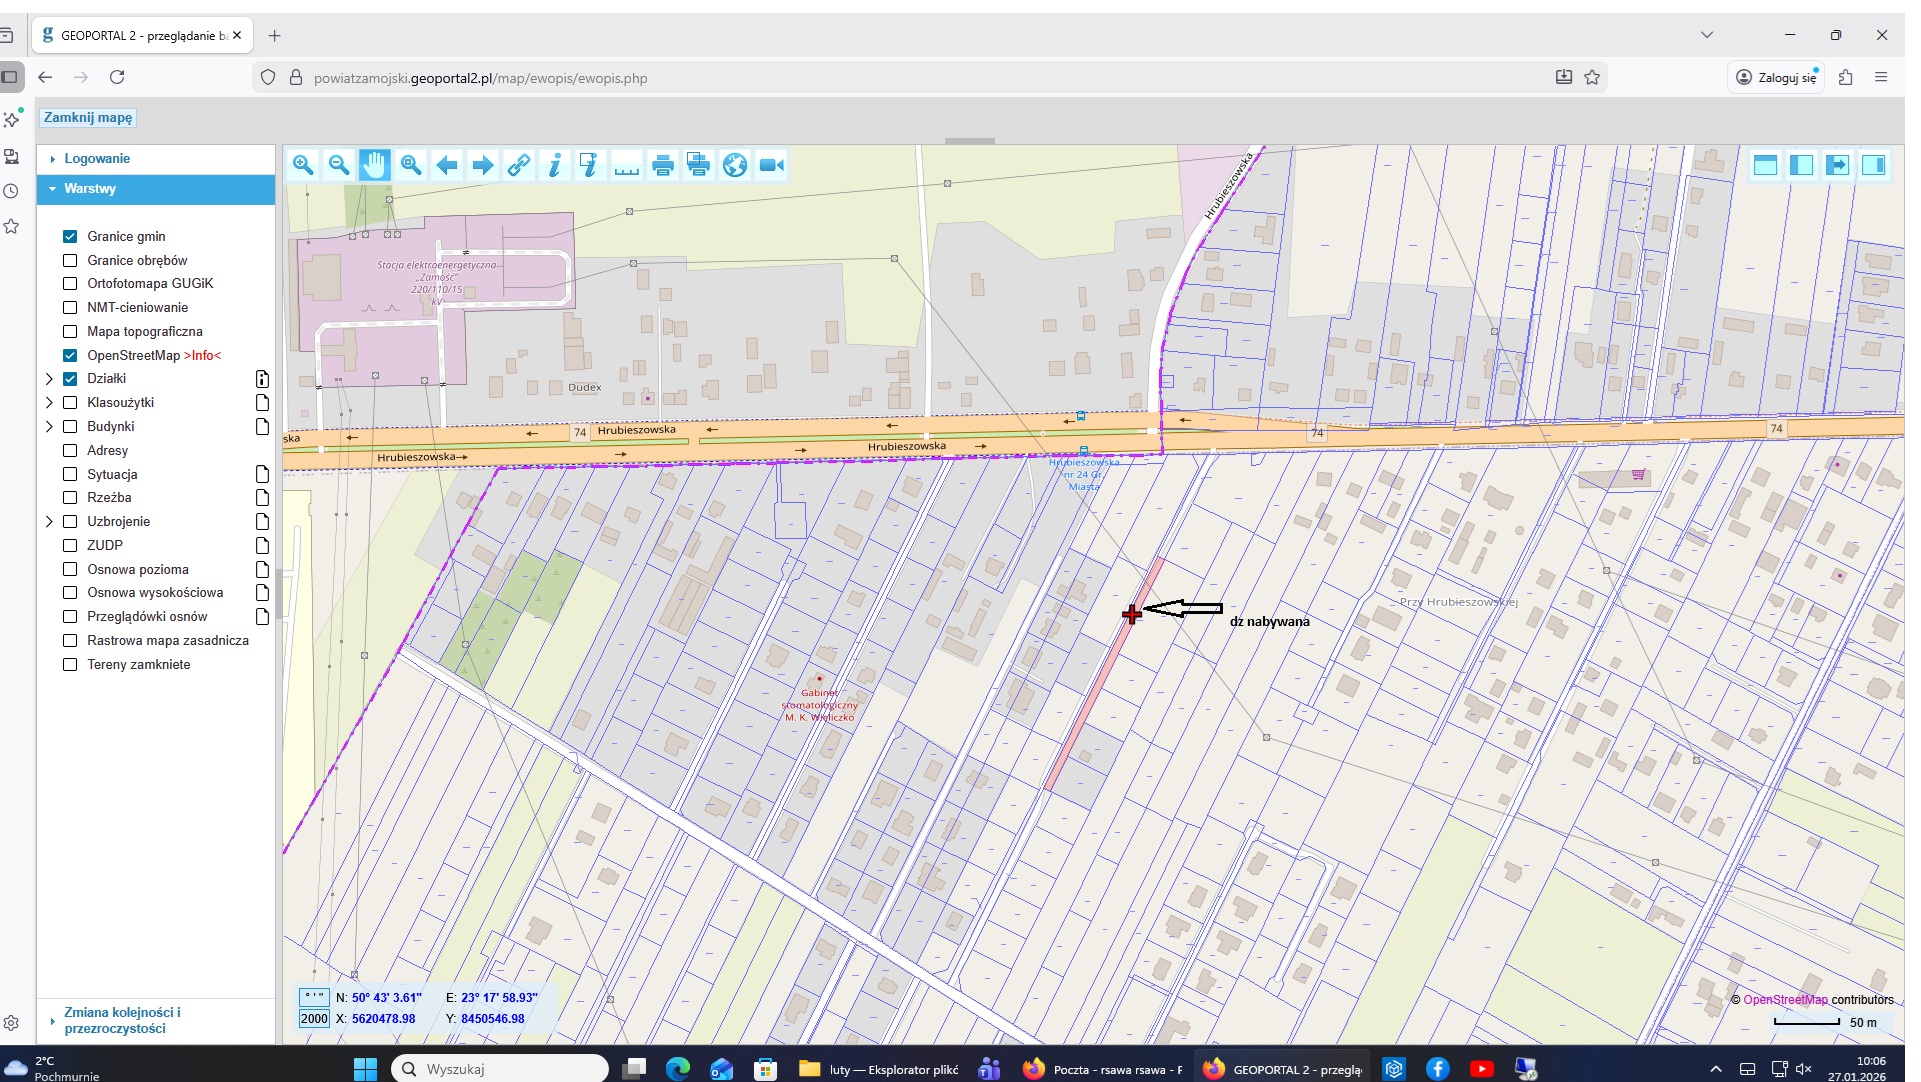Select the zoom out magnifier tool

(x=339, y=165)
